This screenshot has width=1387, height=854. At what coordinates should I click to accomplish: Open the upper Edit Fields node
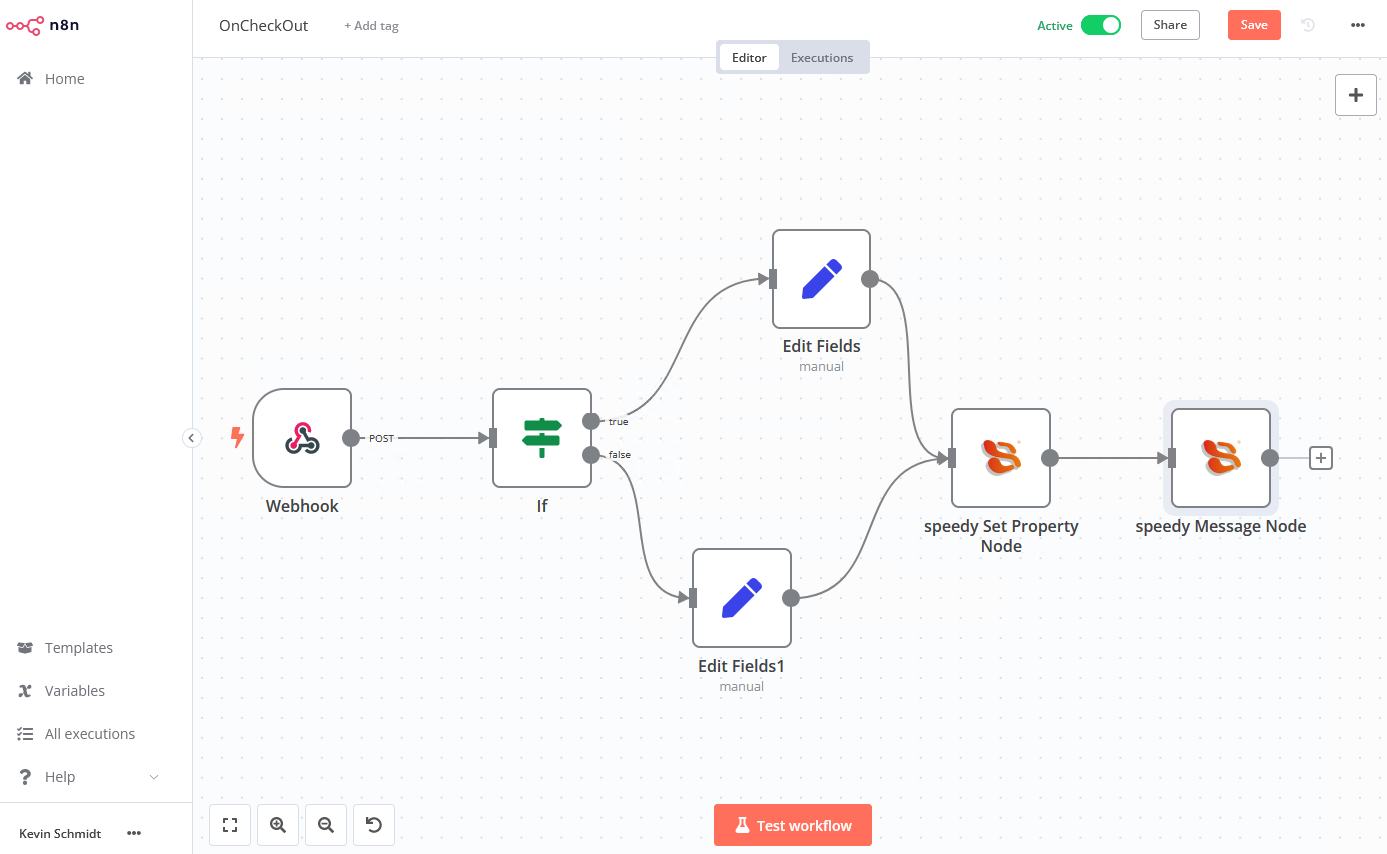[821, 279]
